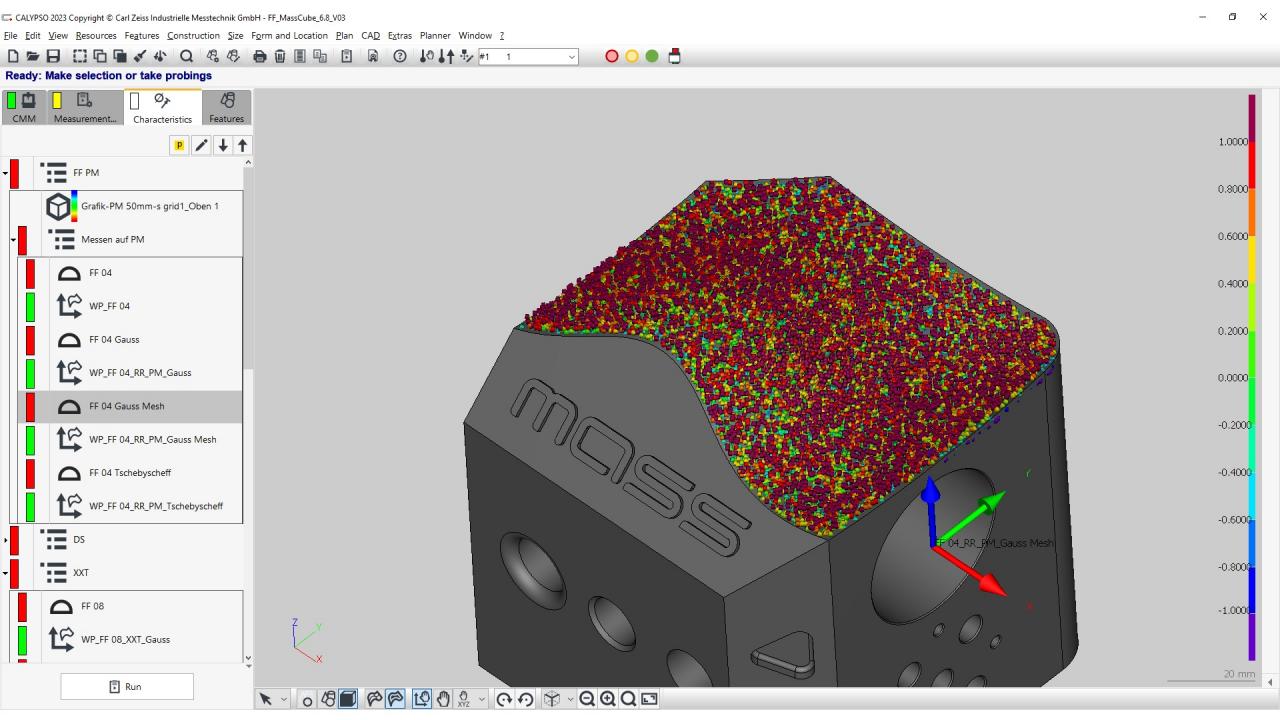1280x720 pixels.
Task: Open the Construction menu
Action: pyautogui.click(x=192, y=35)
